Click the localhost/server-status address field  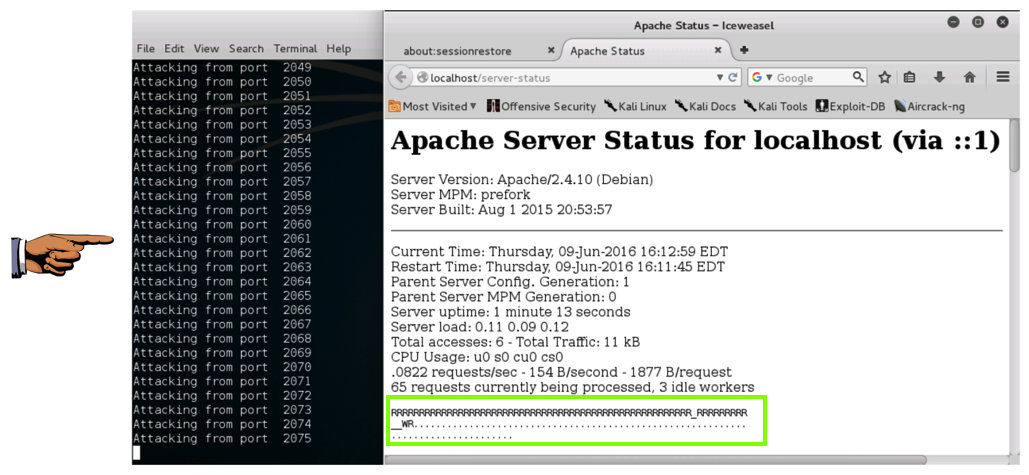pyautogui.click(x=570, y=78)
